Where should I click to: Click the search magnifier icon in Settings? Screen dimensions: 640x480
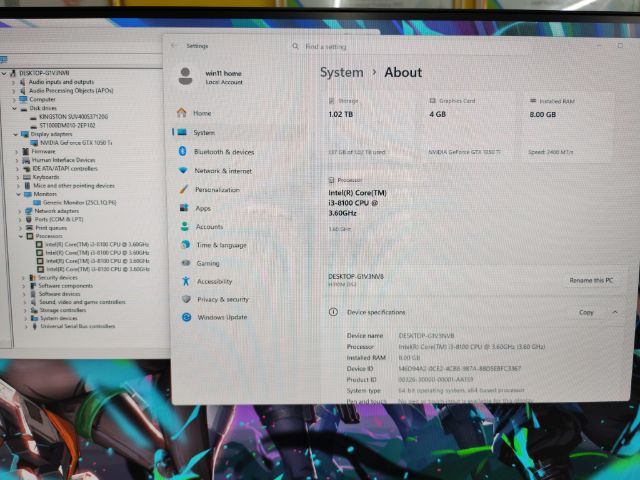295,46
